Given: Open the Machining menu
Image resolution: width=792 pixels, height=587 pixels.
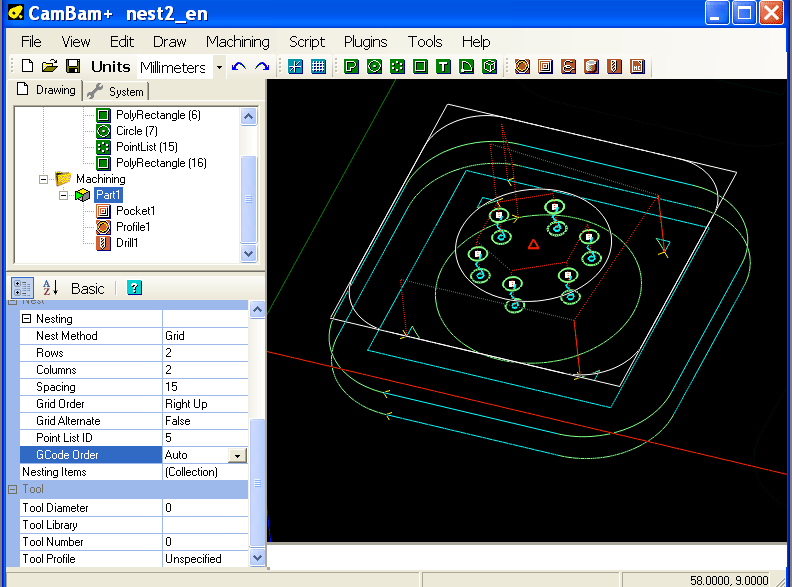Looking at the screenshot, I should pyautogui.click(x=237, y=41).
